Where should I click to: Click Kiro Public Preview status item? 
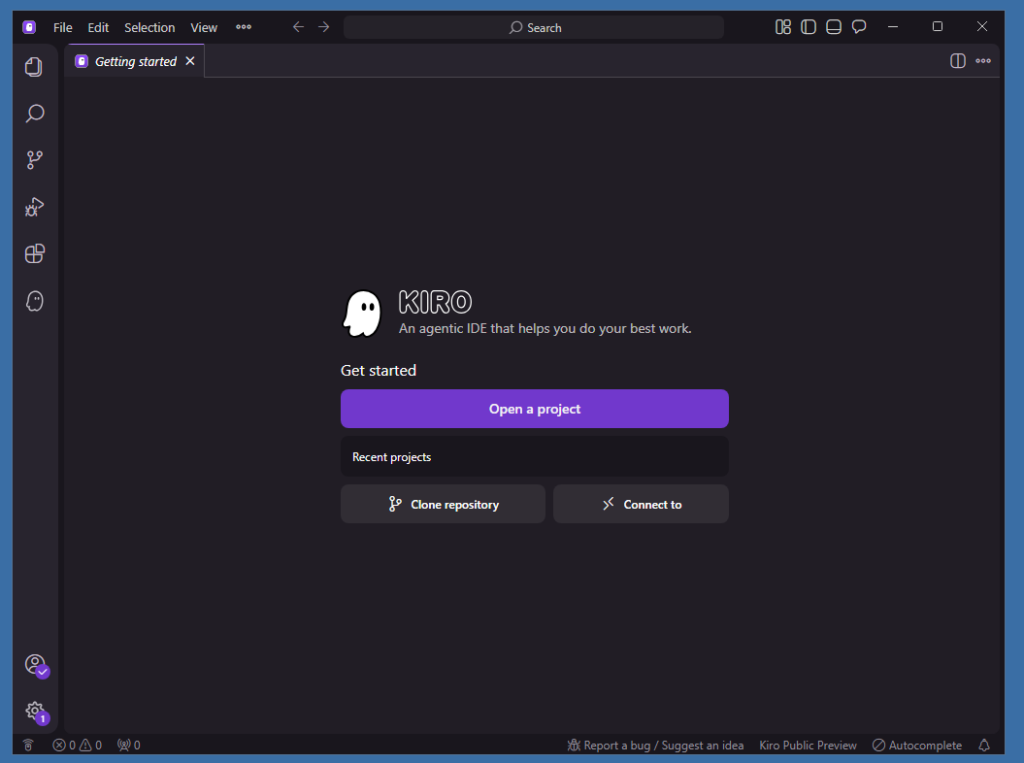[808, 745]
